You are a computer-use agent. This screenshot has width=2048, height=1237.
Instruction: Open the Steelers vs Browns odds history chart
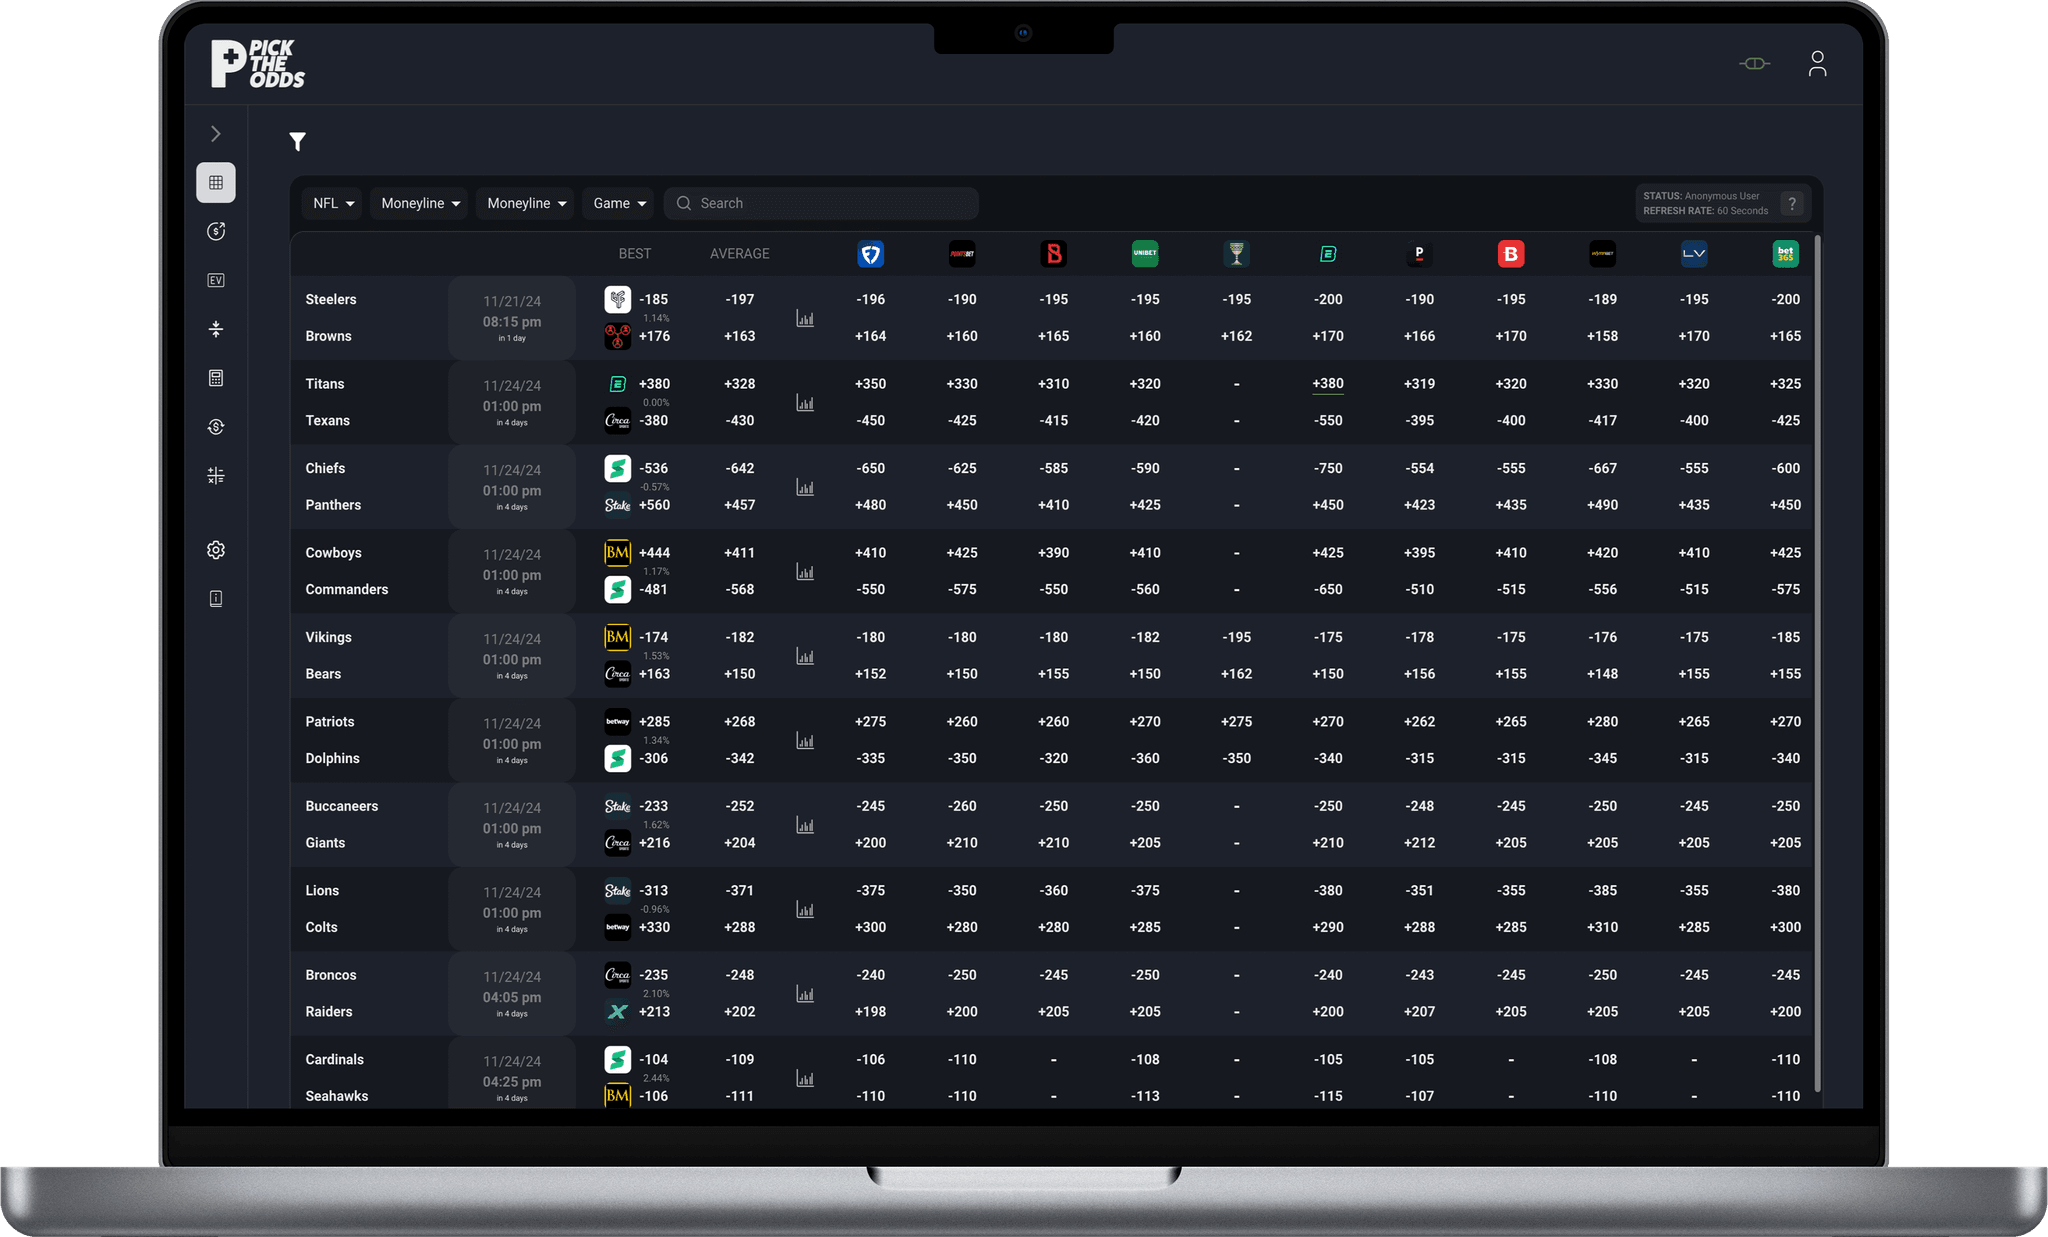[805, 318]
